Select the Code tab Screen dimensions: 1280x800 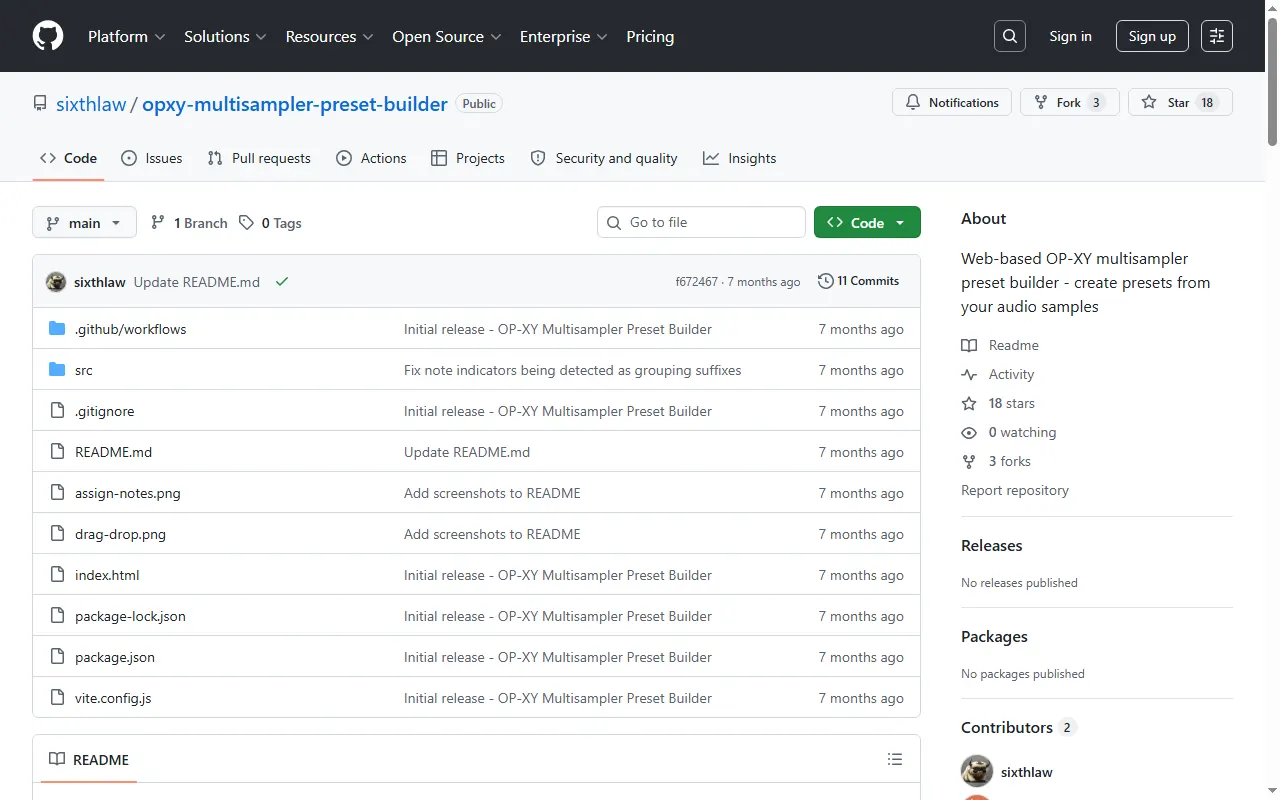[x=68, y=158]
